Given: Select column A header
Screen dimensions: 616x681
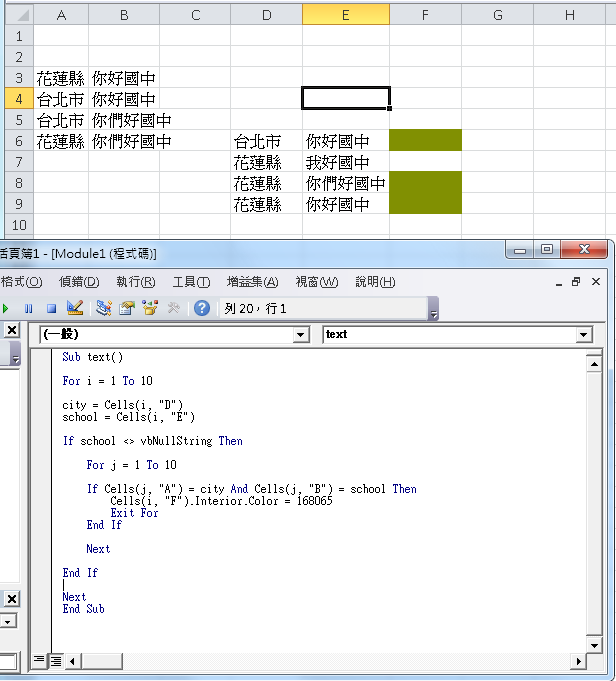Looking at the screenshot, I should click(61, 15).
